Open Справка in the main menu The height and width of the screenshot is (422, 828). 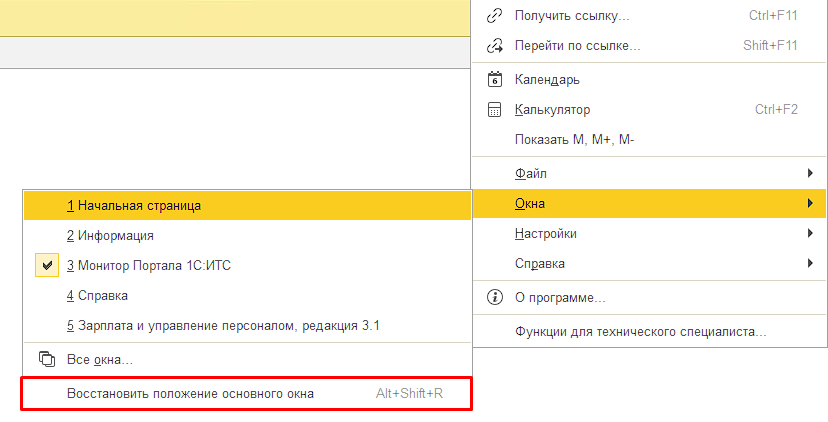pos(648,264)
